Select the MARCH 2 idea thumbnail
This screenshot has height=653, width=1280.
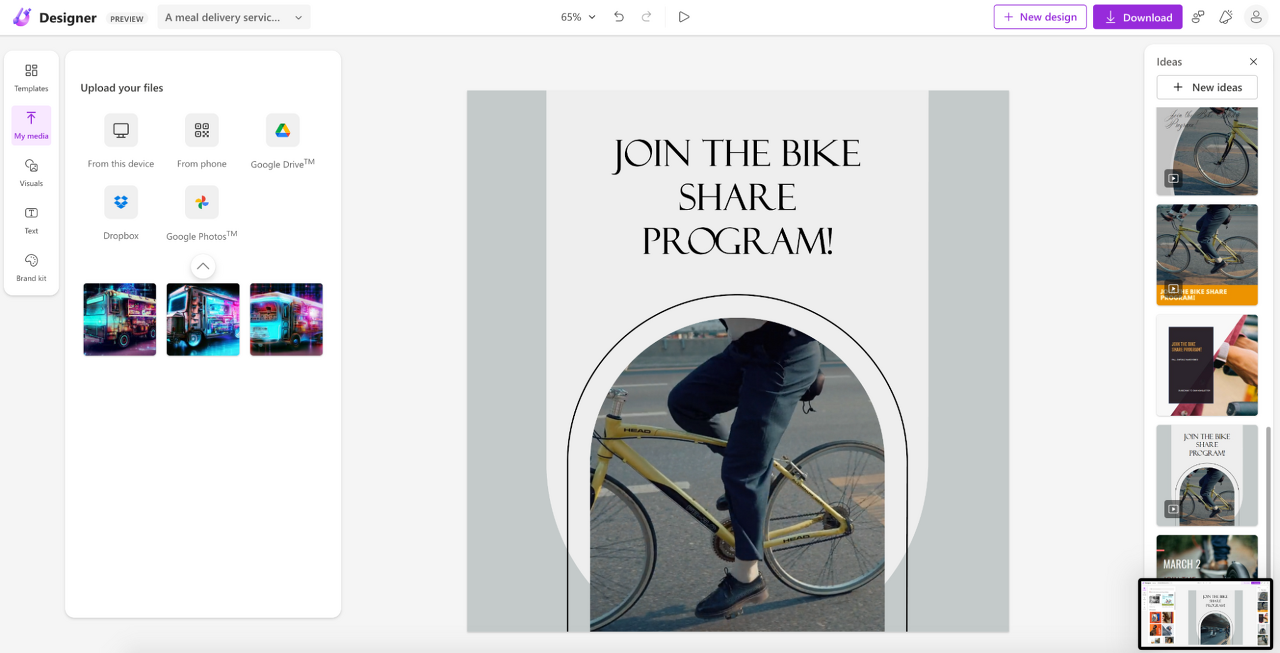(x=1207, y=556)
